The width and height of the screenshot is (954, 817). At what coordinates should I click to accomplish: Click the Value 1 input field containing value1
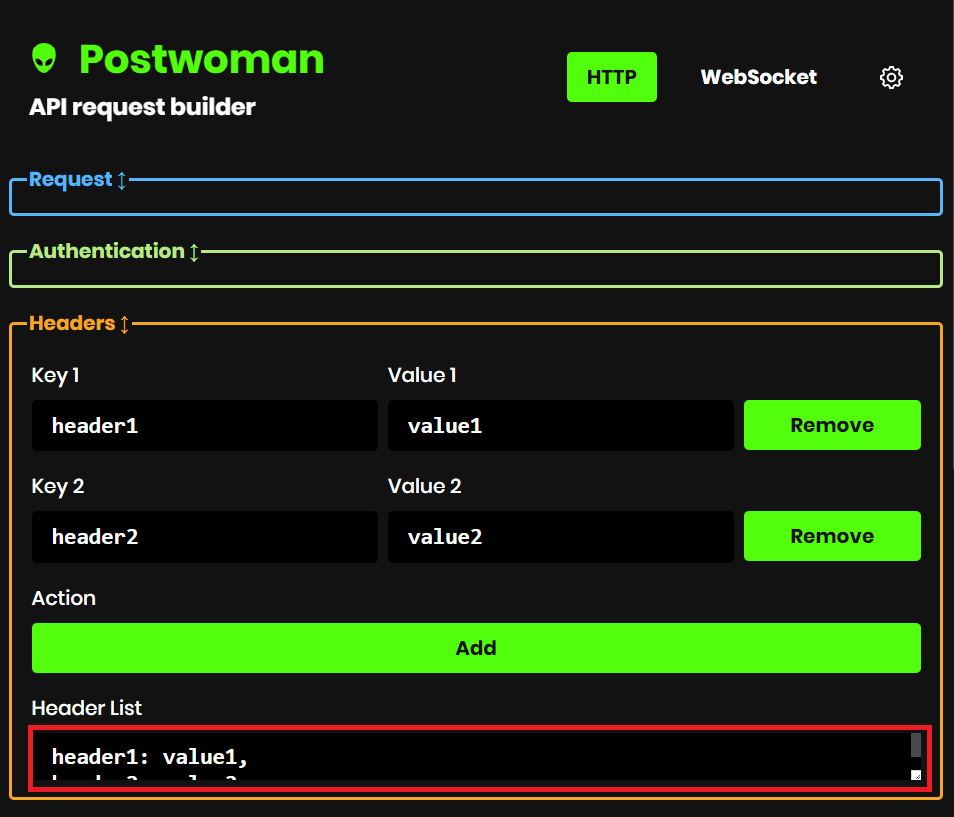click(560, 425)
